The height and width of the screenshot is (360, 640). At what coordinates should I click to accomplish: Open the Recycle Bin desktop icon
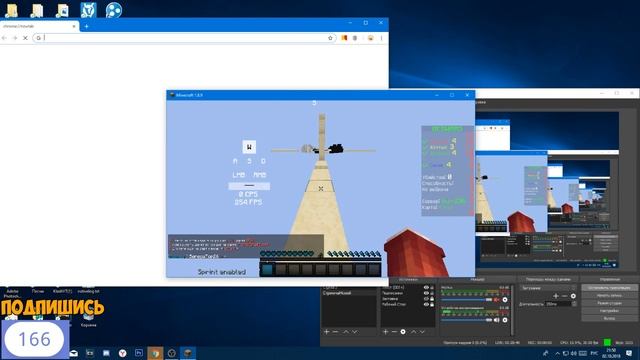88,320
